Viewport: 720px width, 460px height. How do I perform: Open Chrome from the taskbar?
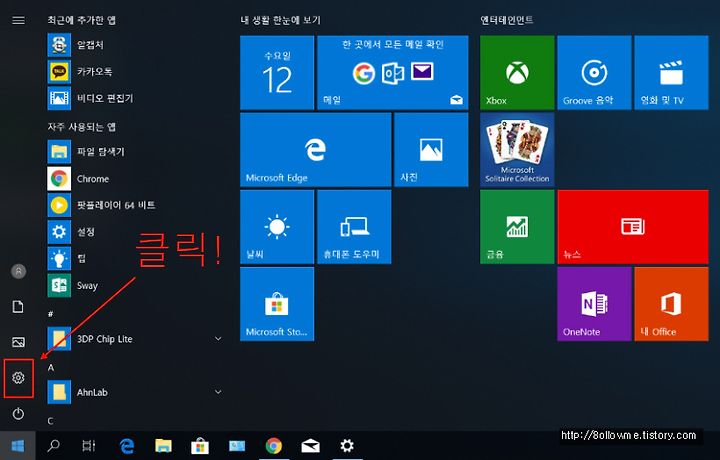click(x=274, y=445)
